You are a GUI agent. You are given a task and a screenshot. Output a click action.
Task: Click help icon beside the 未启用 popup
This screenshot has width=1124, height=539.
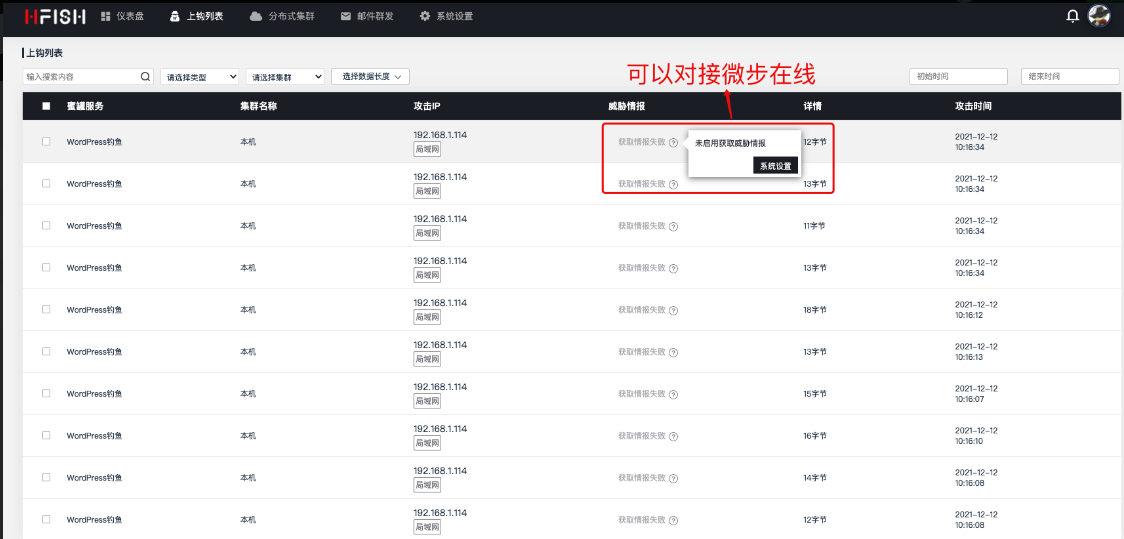coord(673,143)
